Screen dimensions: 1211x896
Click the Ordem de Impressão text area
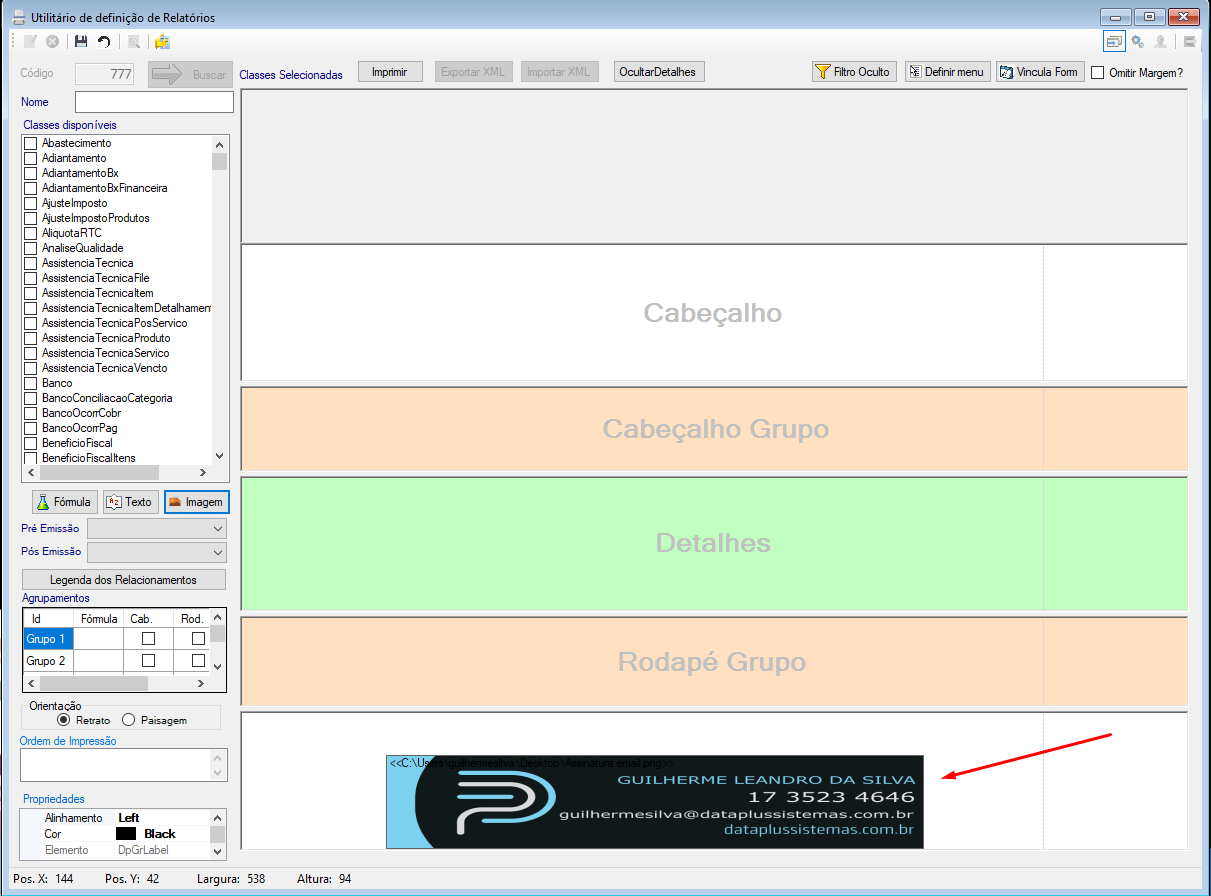tap(116, 765)
